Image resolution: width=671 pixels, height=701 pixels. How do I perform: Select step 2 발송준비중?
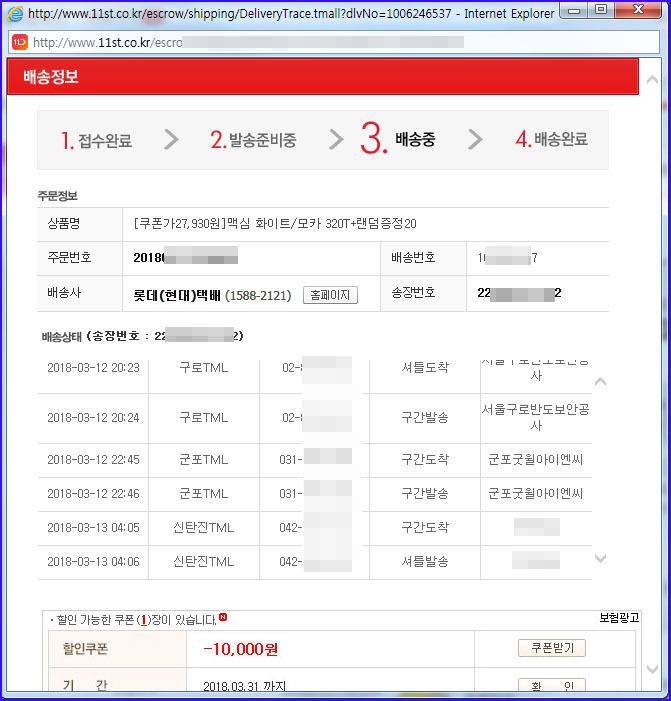pos(253,140)
